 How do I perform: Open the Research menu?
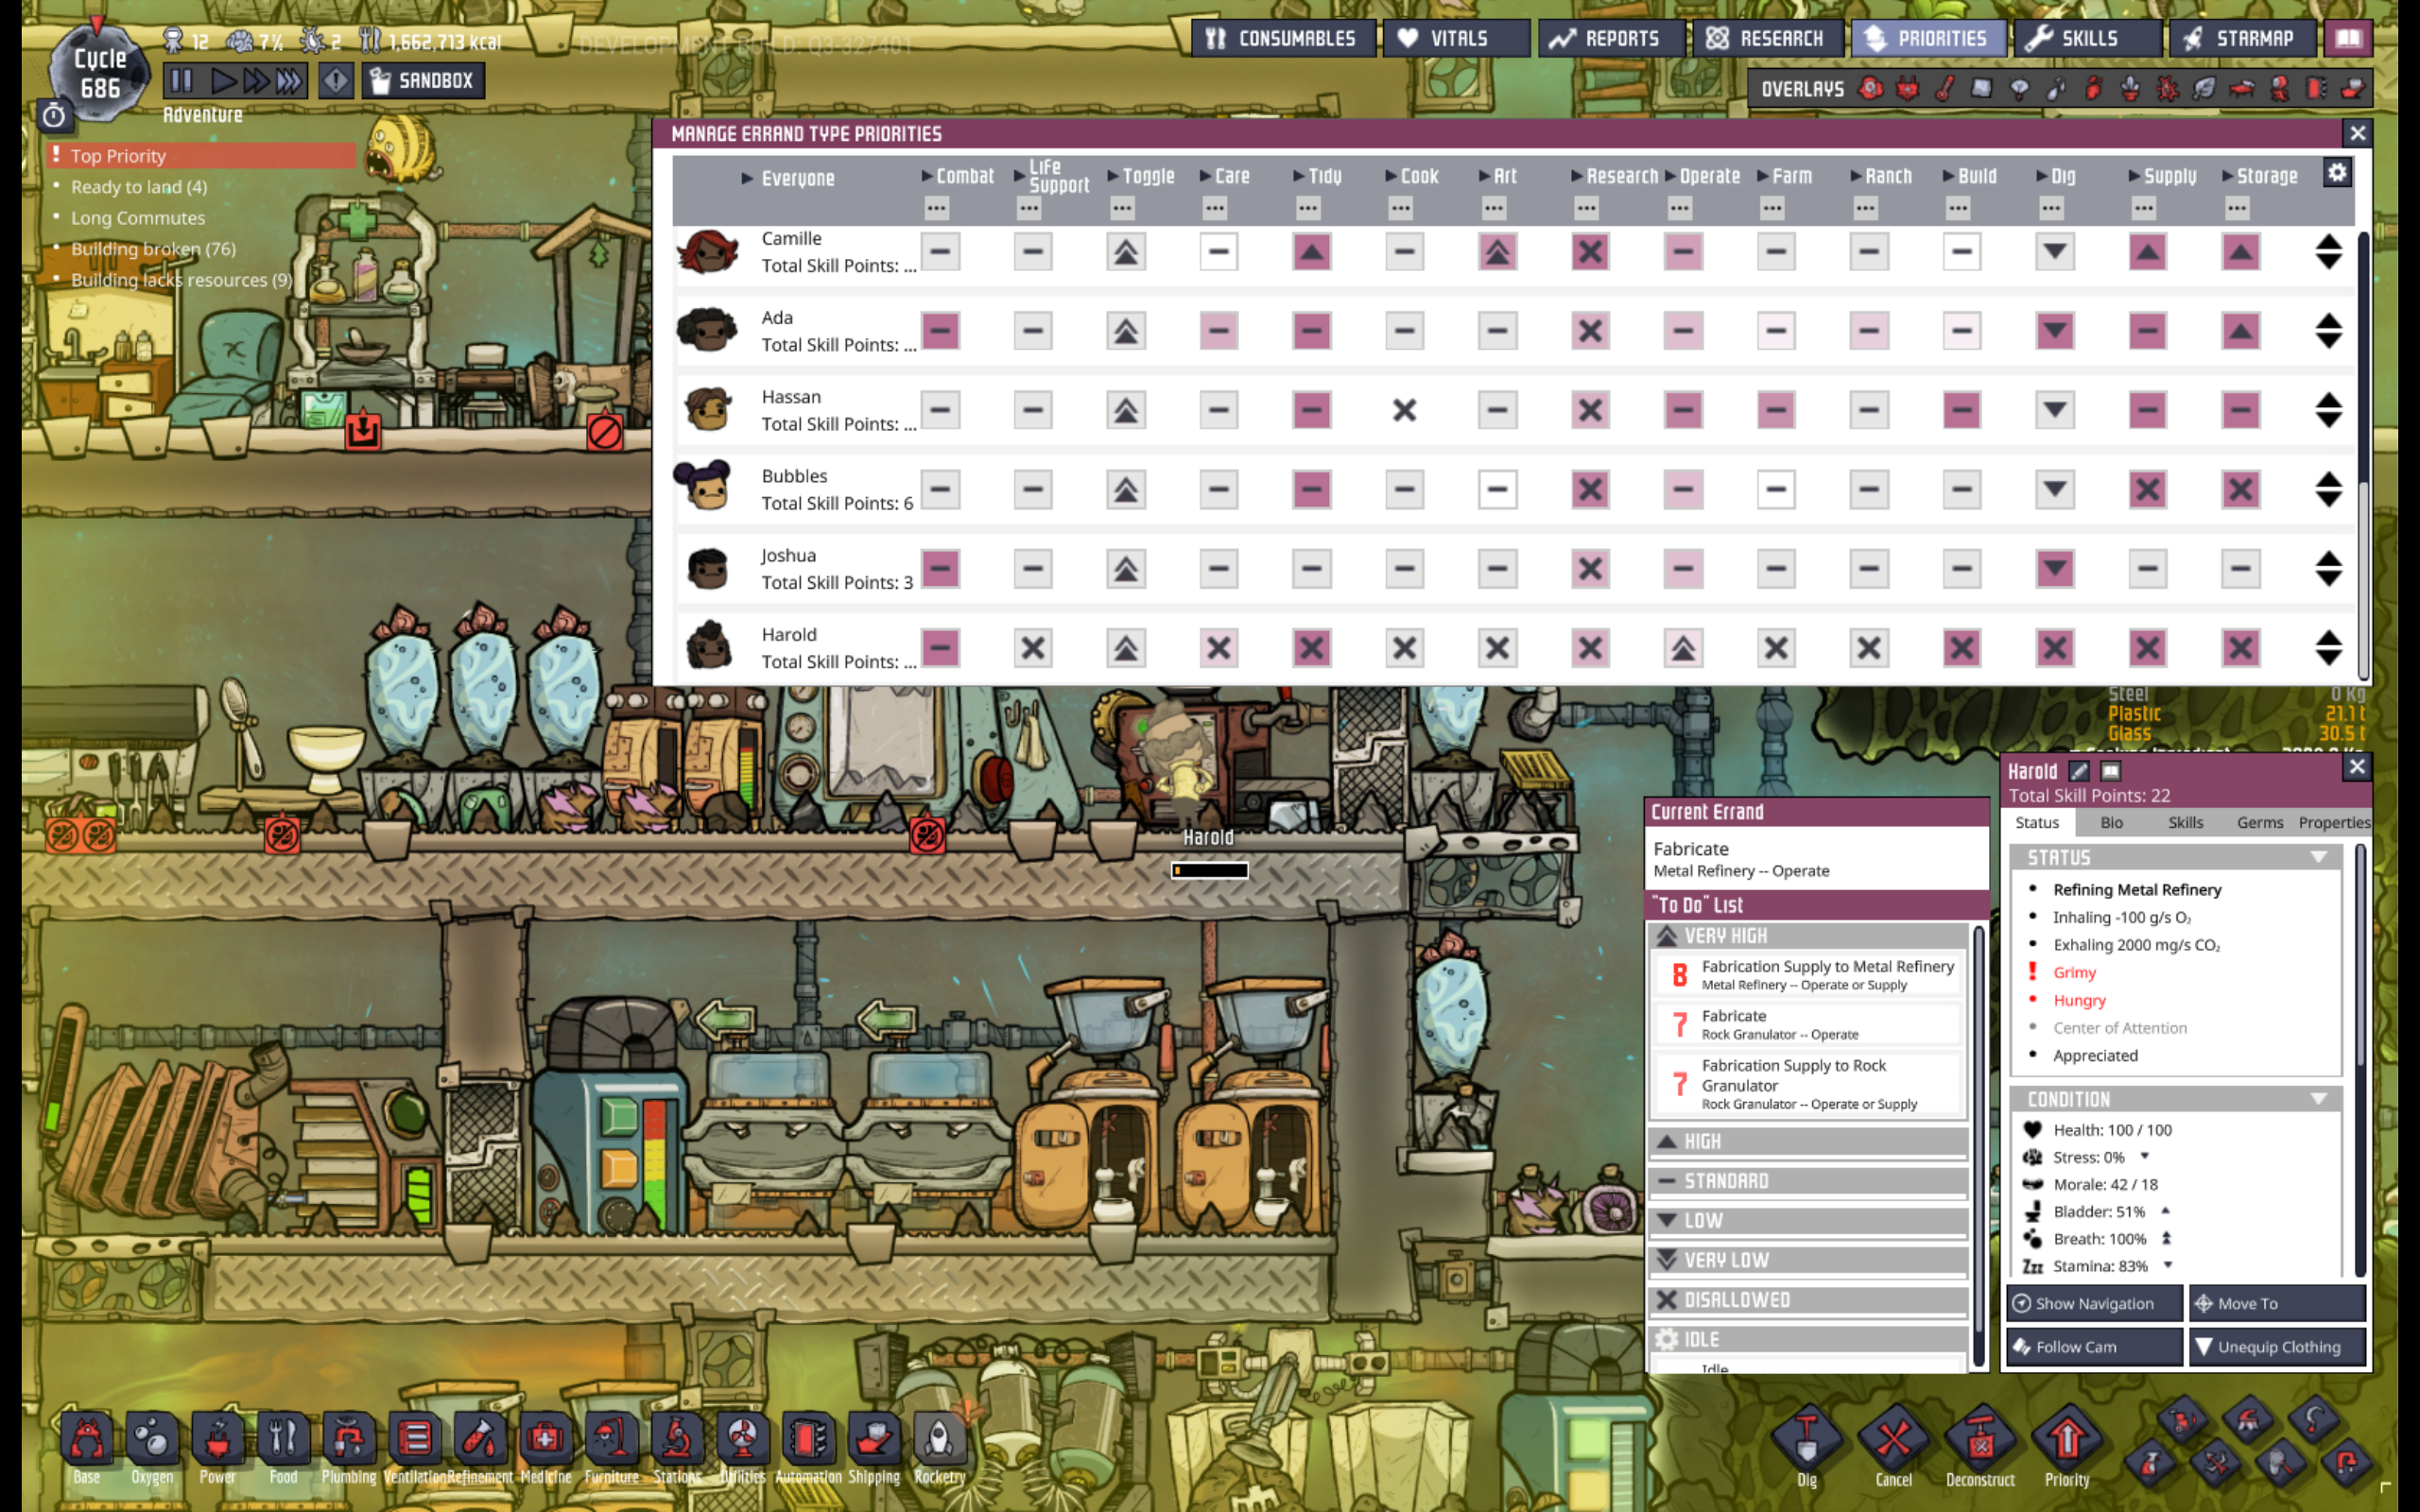tap(1767, 39)
